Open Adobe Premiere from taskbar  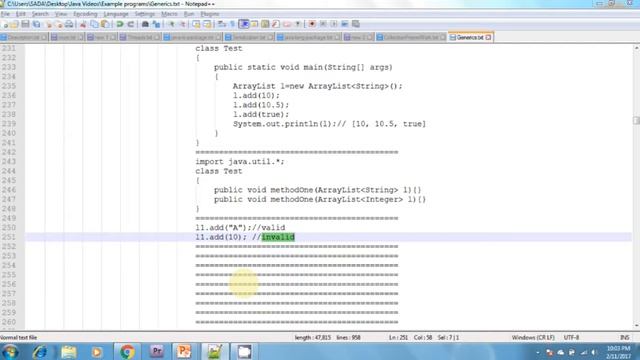(x=157, y=352)
